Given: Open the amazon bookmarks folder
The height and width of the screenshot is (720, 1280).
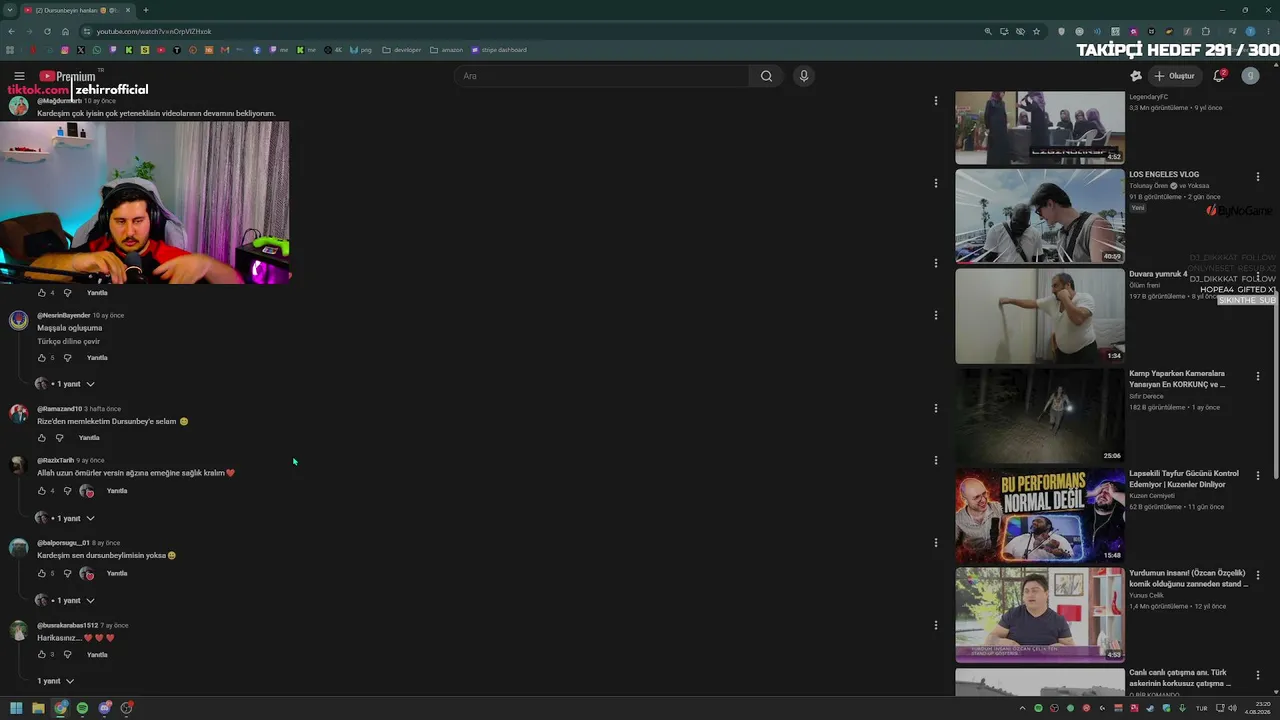Looking at the screenshot, I should pyautogui.click(x=447, y=50).
